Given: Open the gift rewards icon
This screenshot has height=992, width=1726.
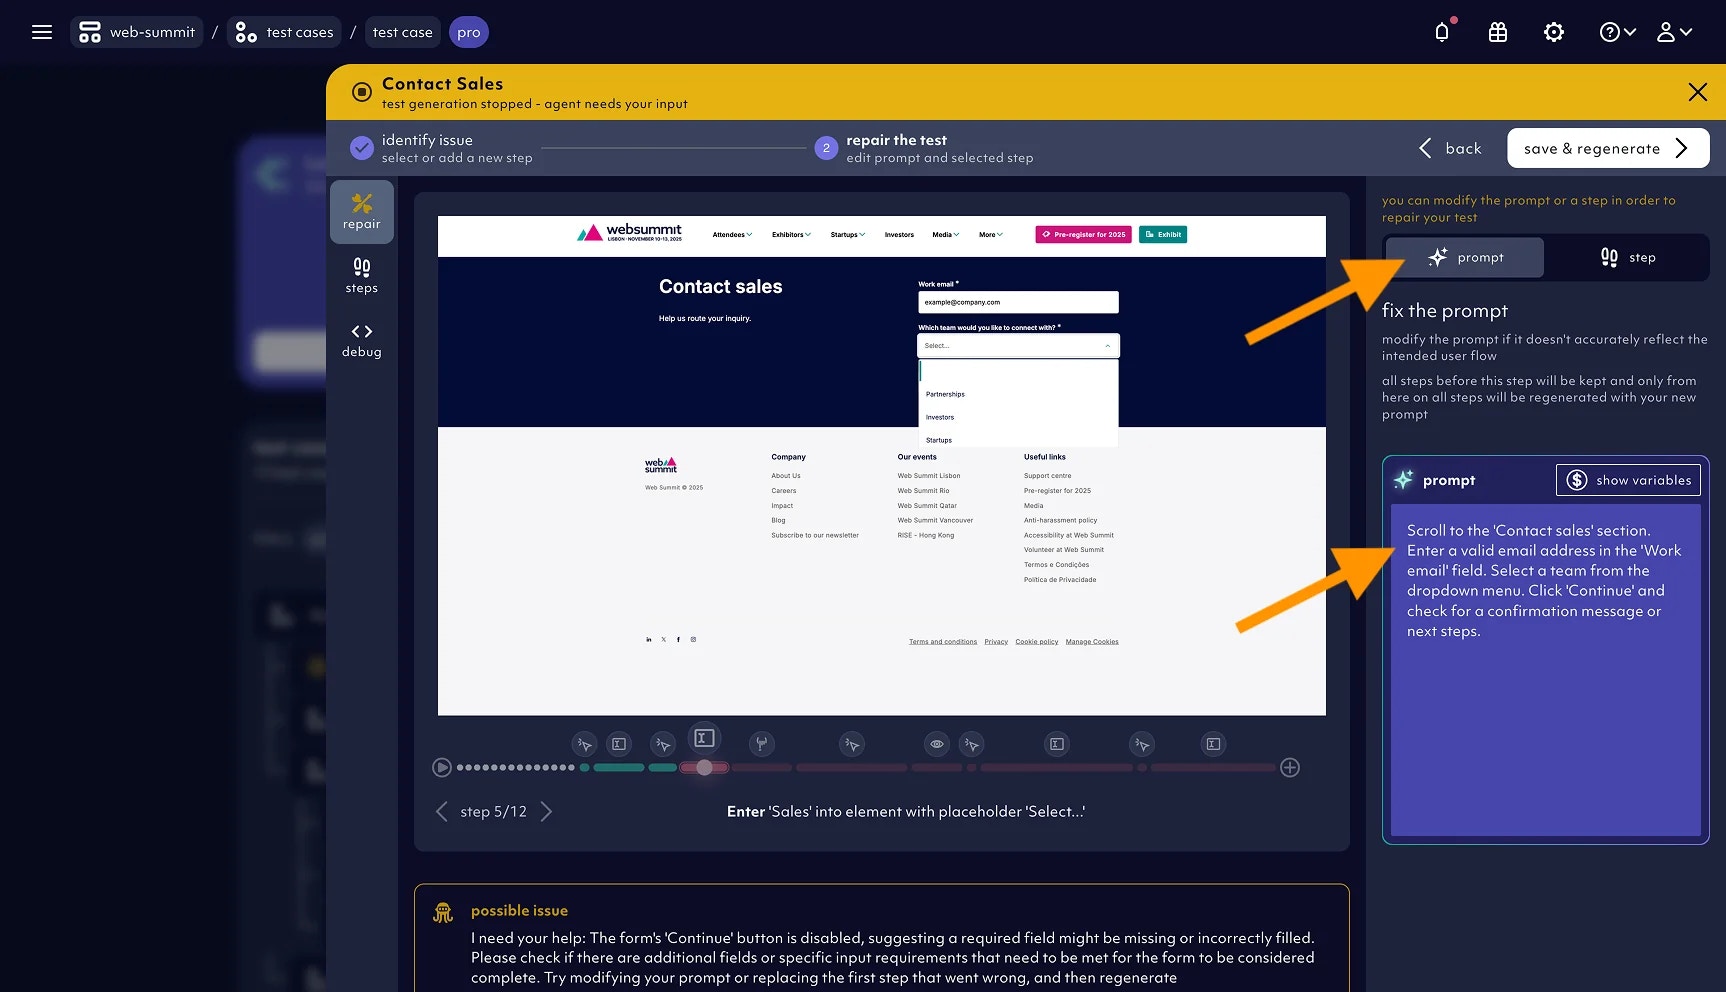Looking at the screenshot, I should click(x=1497, y=32).
